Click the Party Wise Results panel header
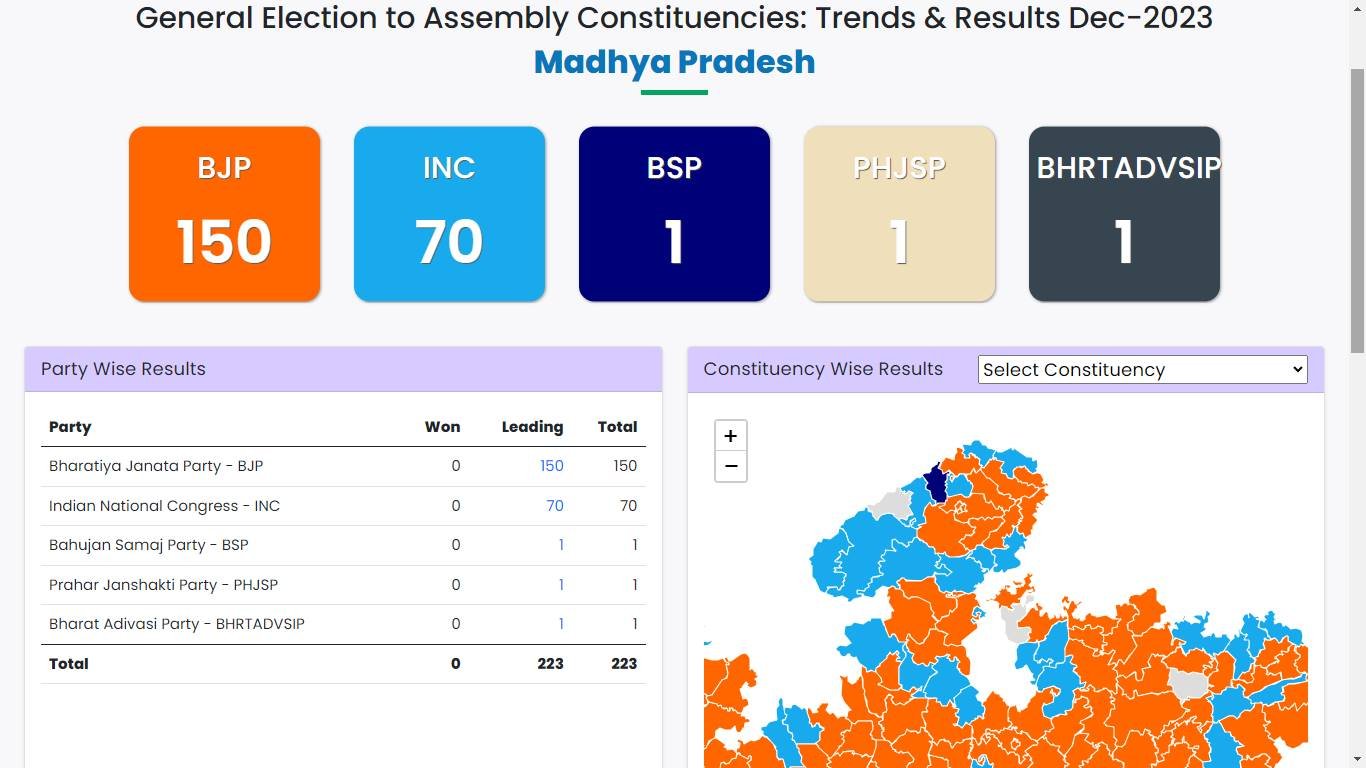This screenshot has width=1366, height=768. click(x=343, y=369)
